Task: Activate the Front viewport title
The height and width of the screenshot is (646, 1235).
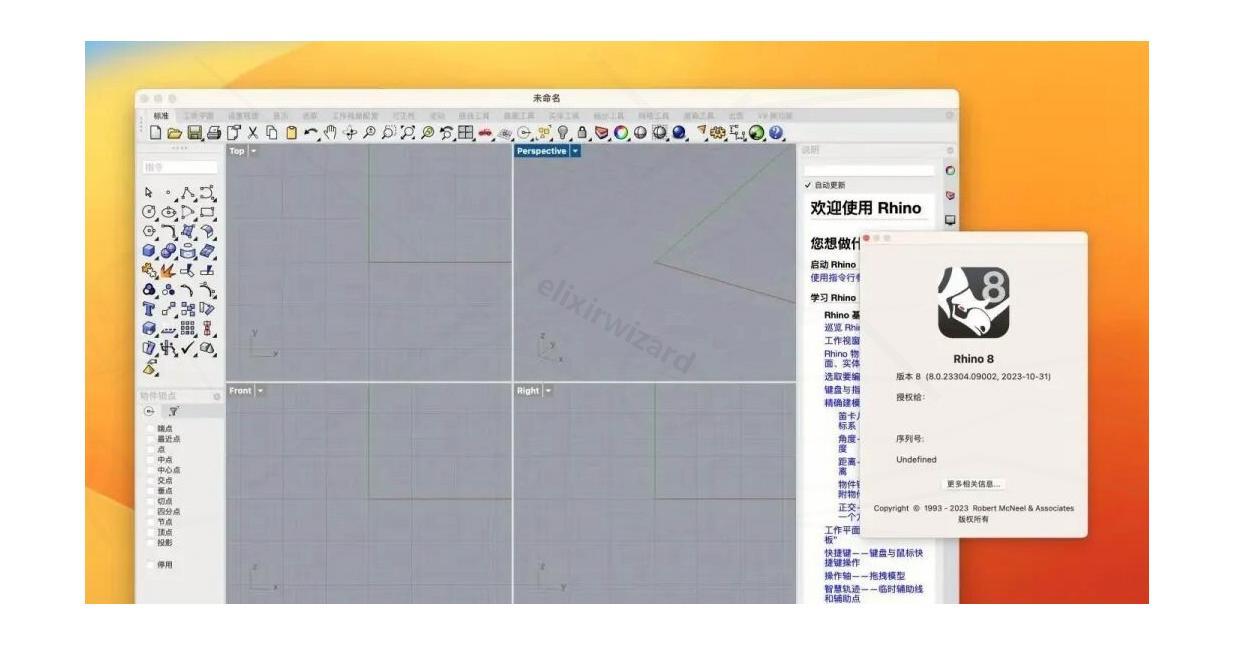Action: point(240,390)
